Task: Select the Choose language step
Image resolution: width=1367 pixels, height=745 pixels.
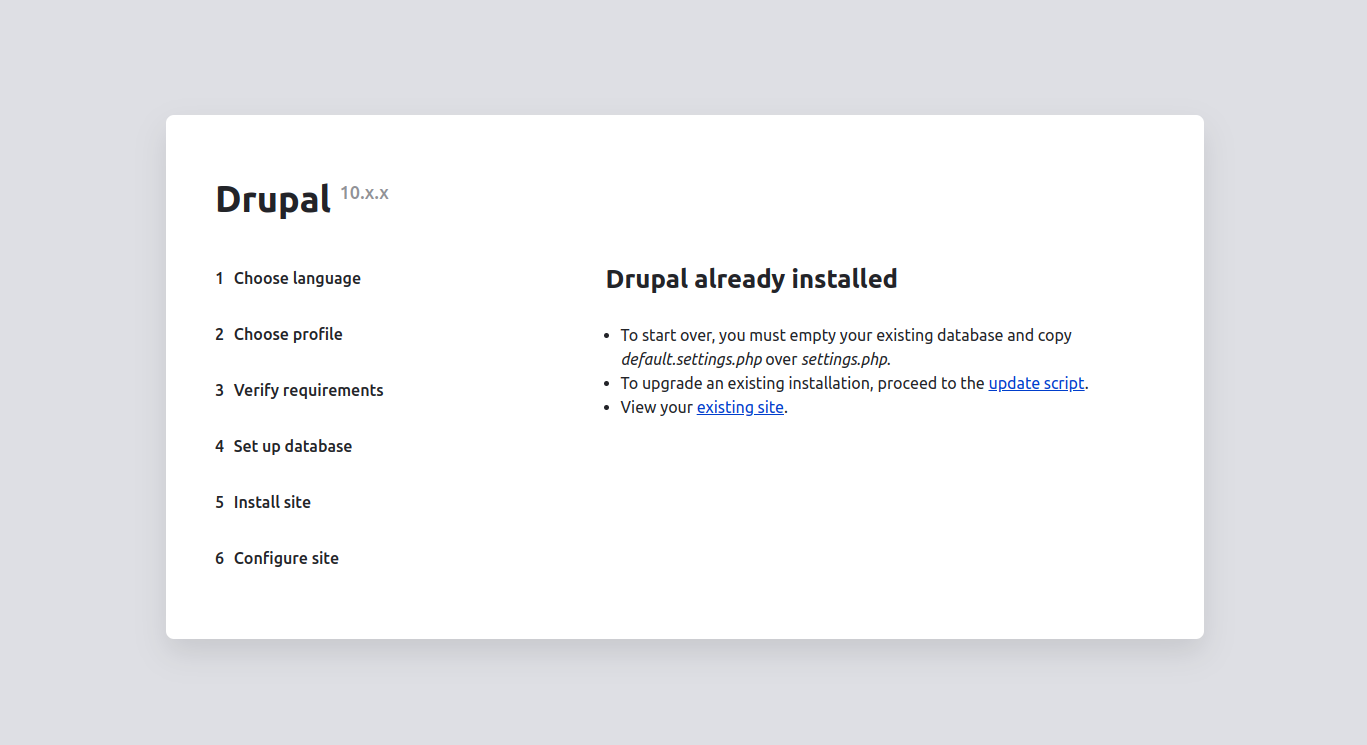Action: 297,278
